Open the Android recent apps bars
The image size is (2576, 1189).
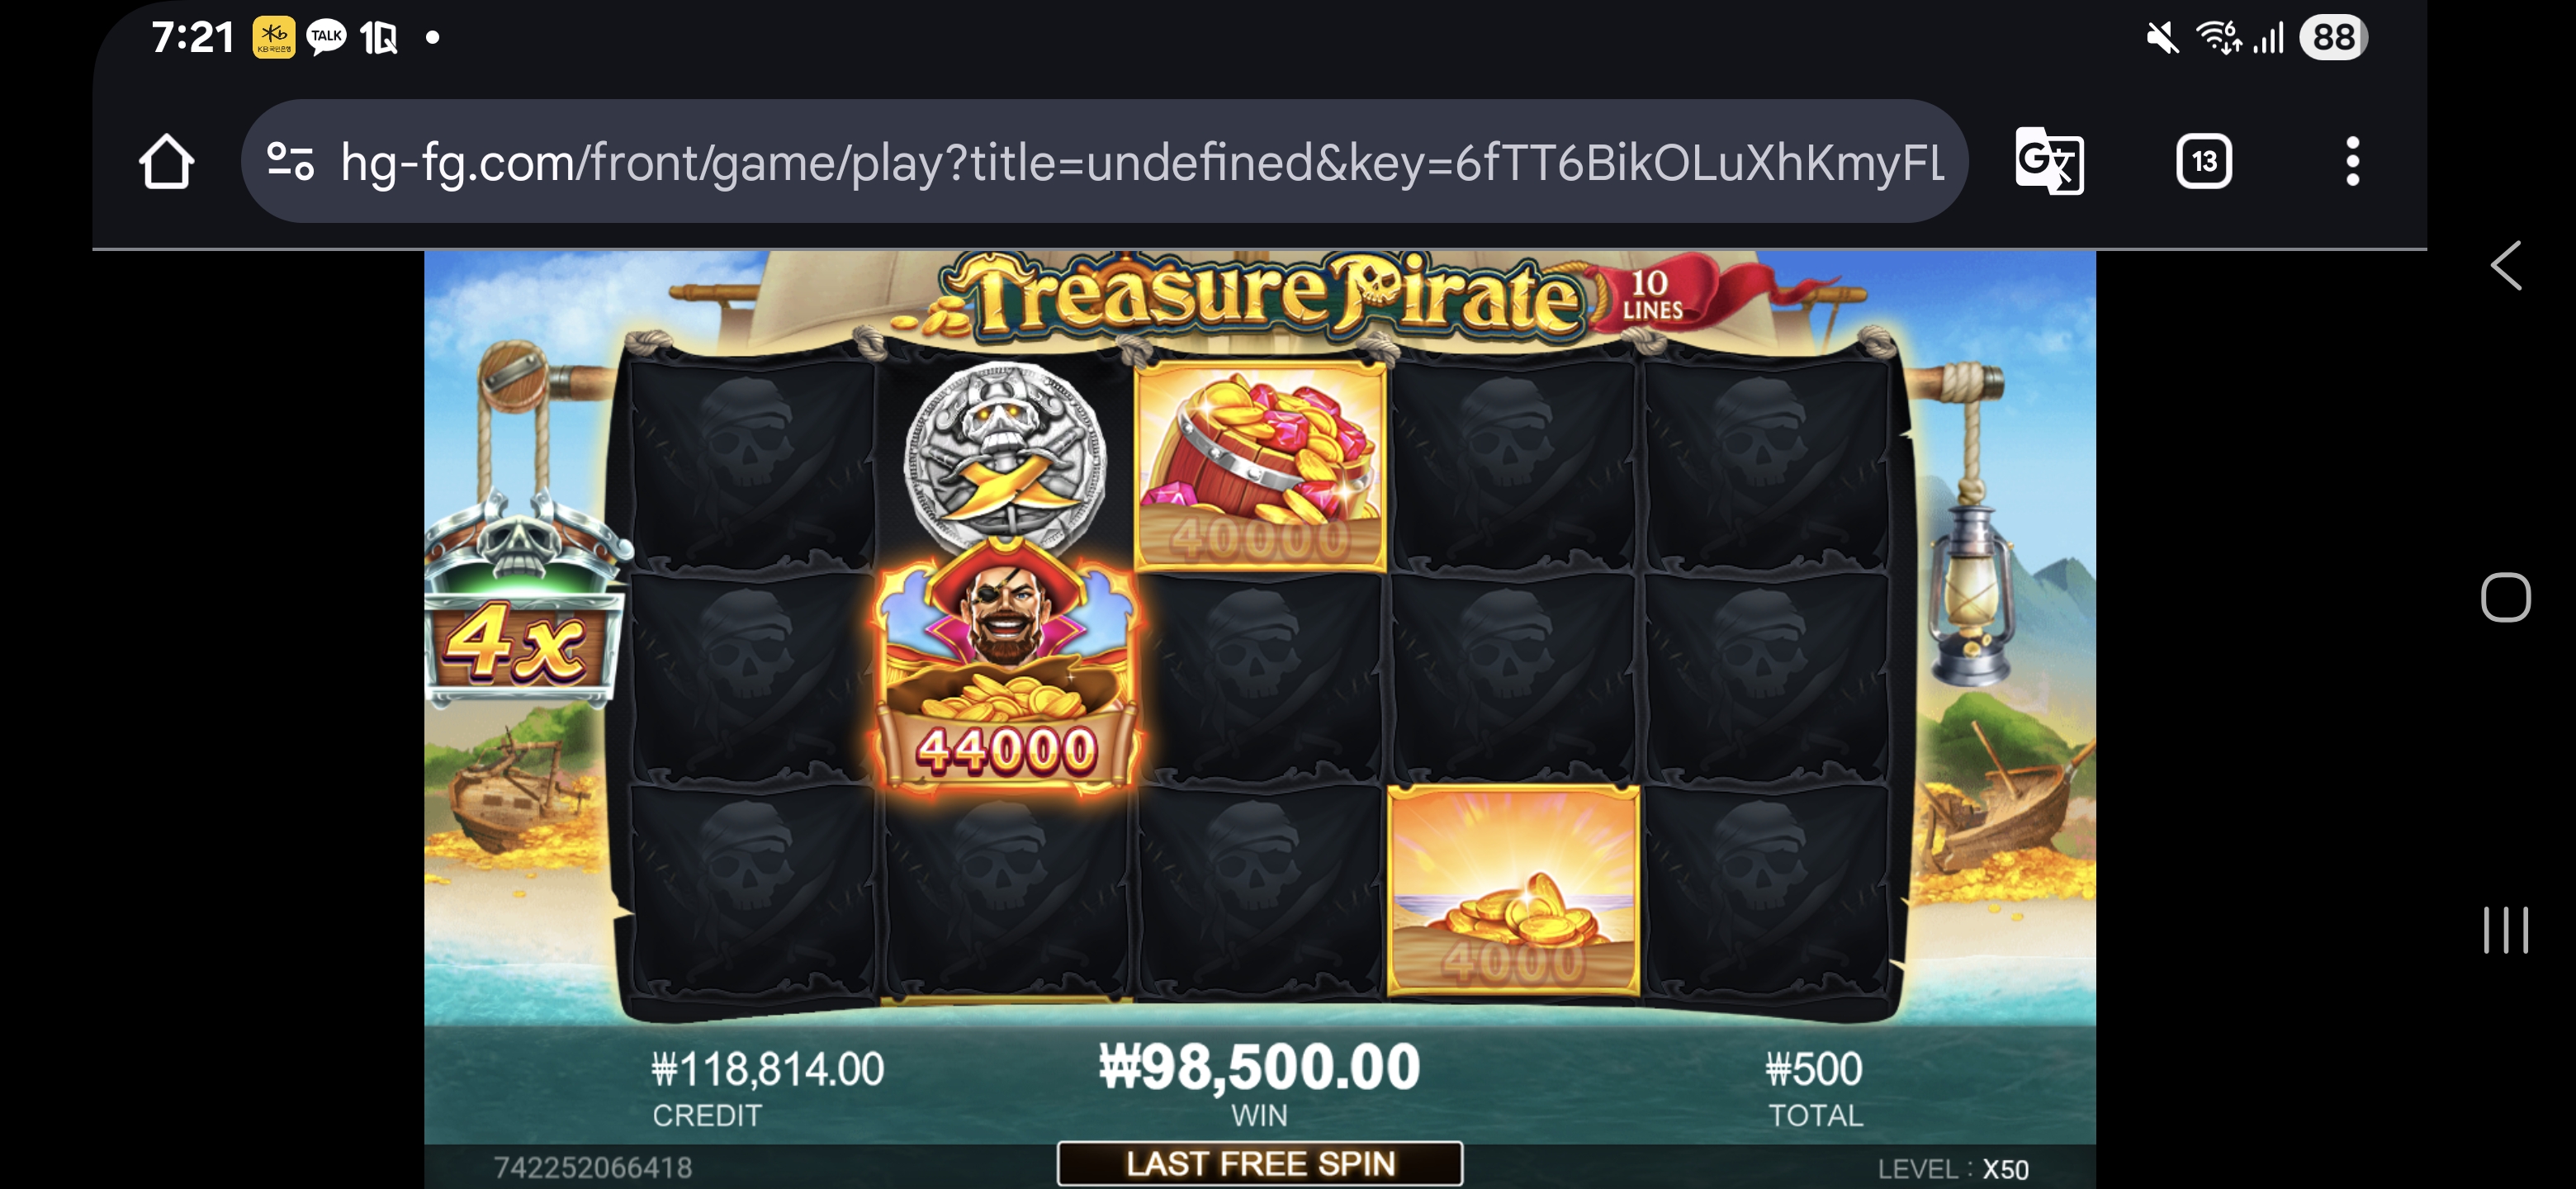click(2506, 930)
